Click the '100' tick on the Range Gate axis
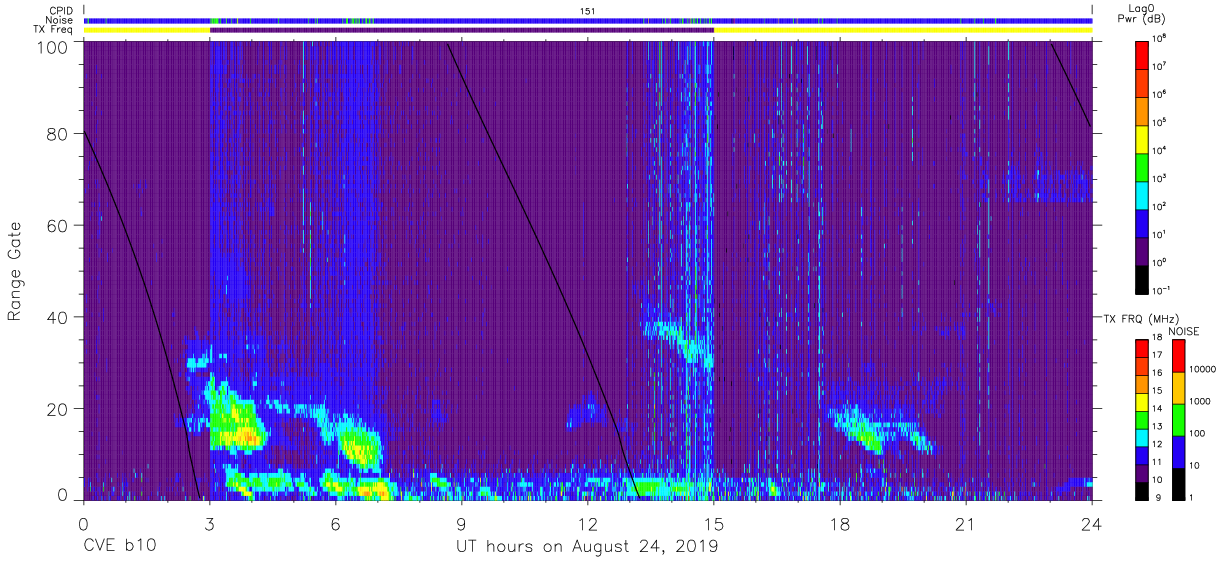Image resolution: width=1228 pixels, height=567 pixels. (x=52, y=47)
